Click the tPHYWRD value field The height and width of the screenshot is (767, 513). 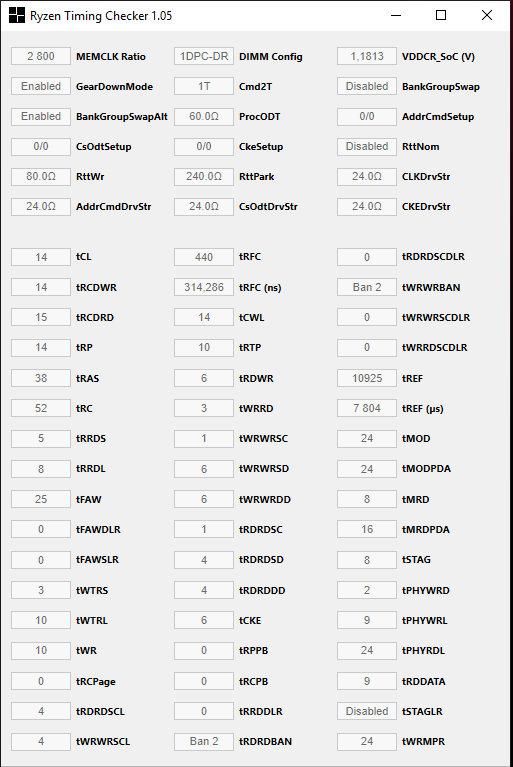[x=367, y=590]
